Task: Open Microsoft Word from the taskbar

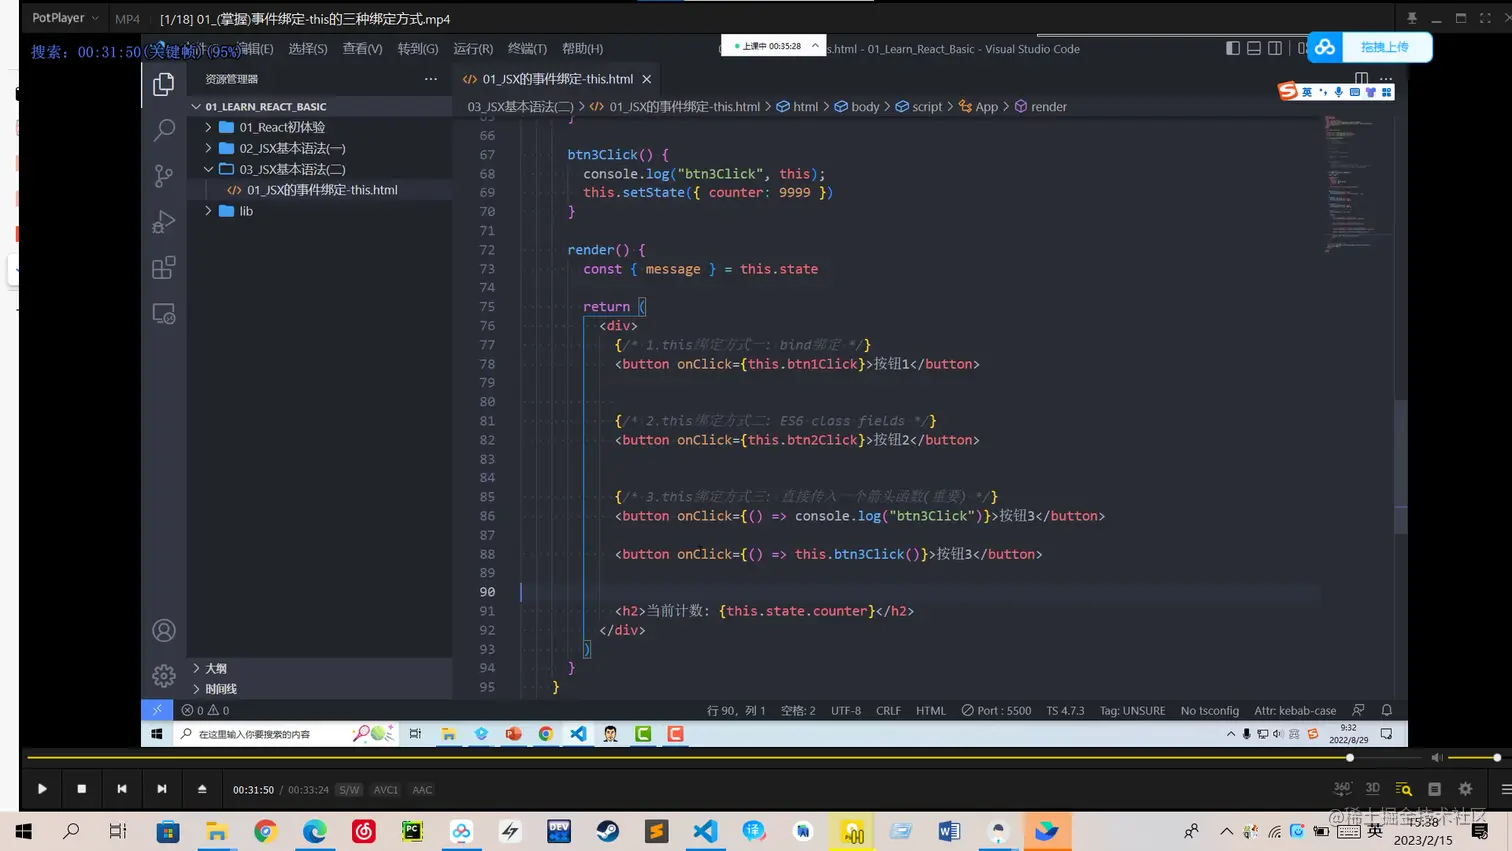Action: pos(949,831)
